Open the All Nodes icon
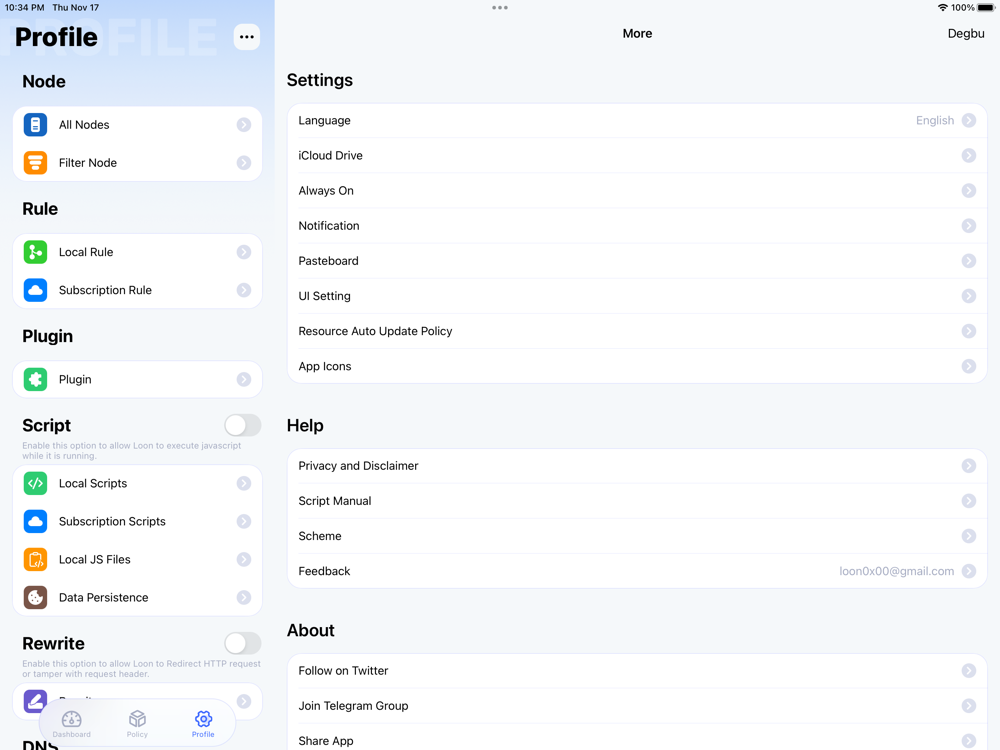The image size is (1000, 750). click(35, 124)
